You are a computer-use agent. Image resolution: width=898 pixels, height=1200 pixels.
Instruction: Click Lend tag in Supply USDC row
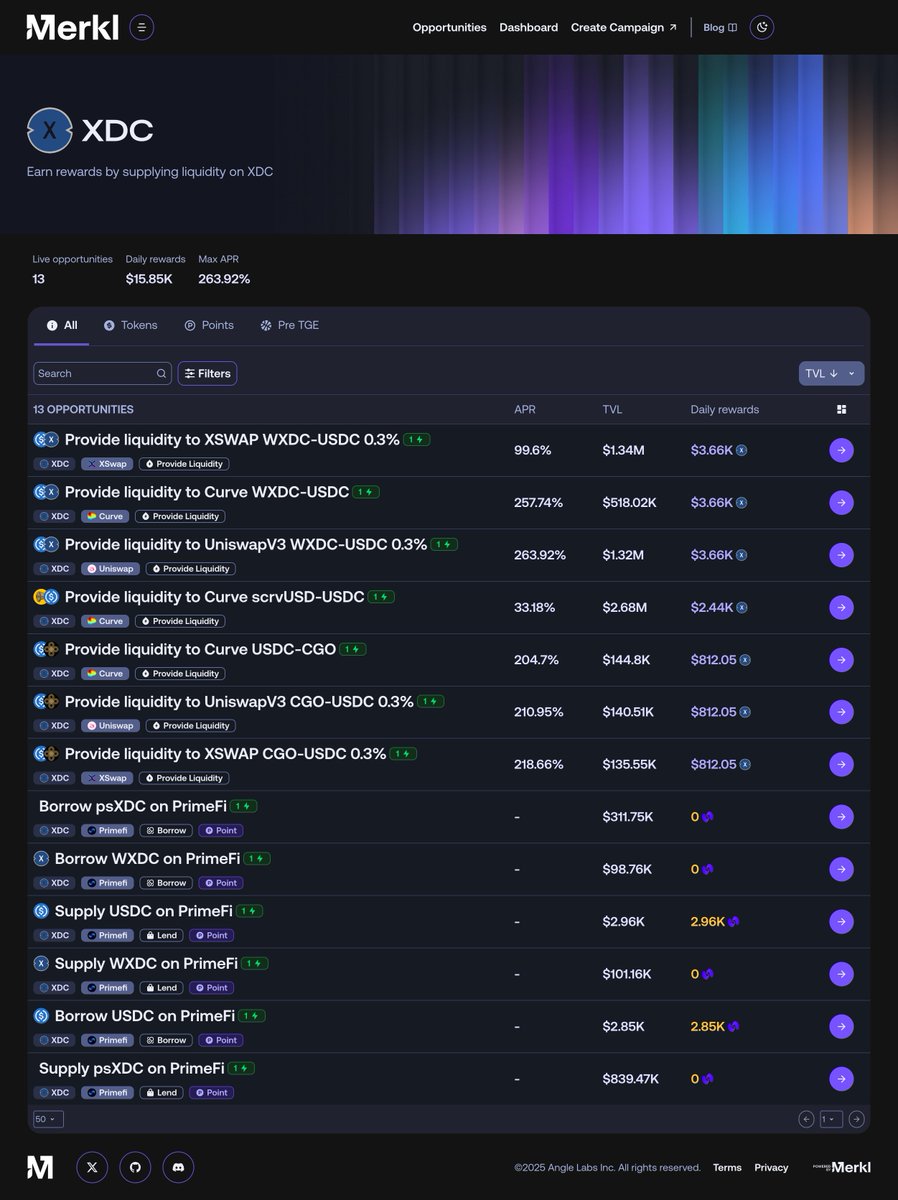[x=161, y=936]
